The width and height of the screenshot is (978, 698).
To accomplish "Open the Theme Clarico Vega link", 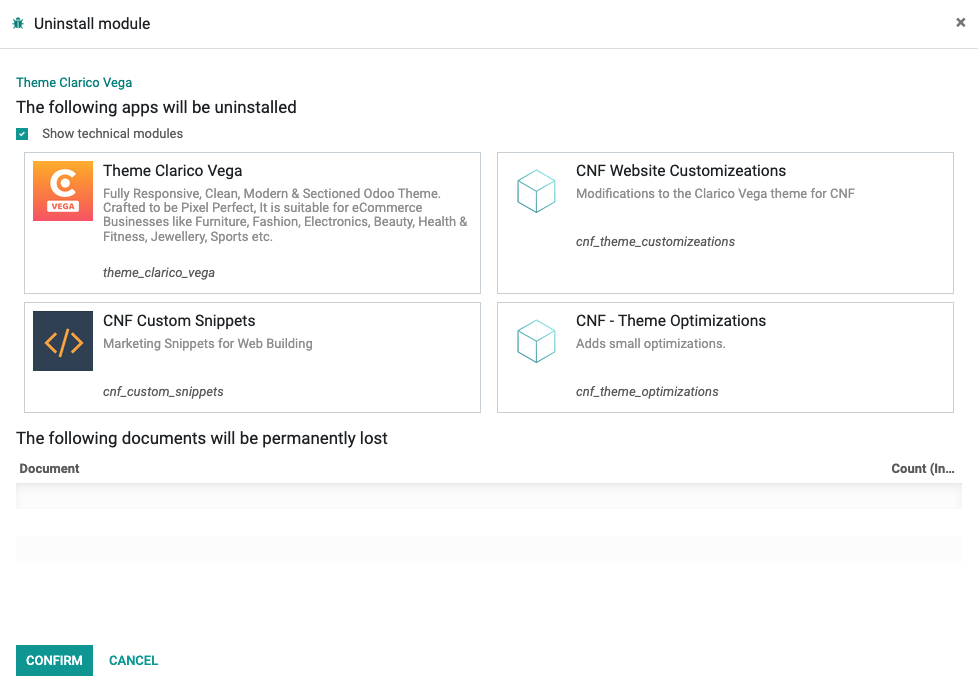I will 74,82.
